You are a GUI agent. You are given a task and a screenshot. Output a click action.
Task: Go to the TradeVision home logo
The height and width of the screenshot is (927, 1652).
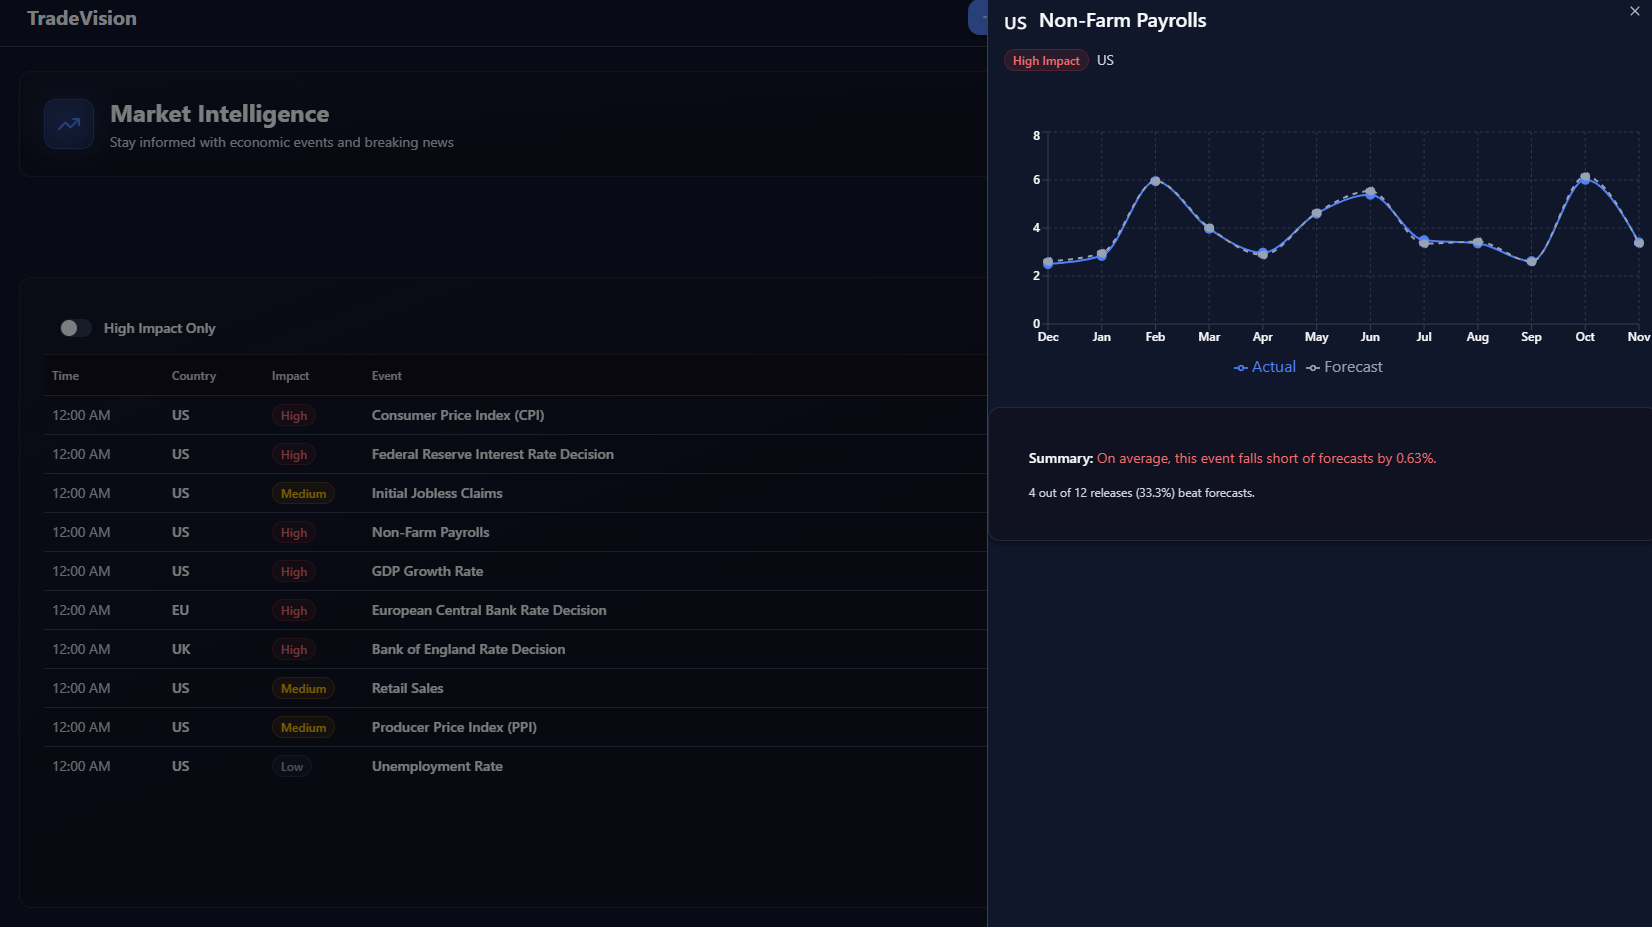pos(82,18)
